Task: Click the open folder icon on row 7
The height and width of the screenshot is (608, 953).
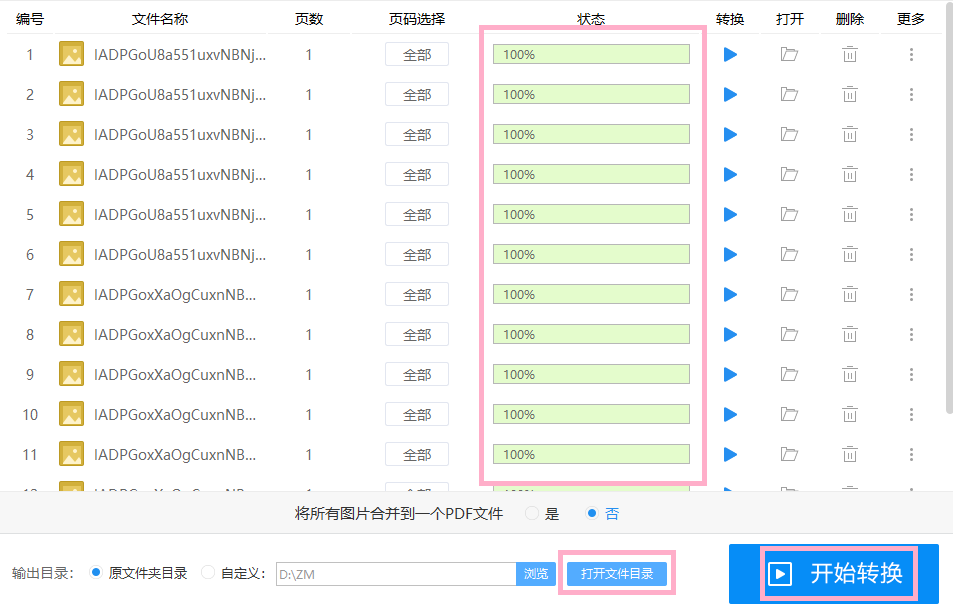Action: click(790, 293)
